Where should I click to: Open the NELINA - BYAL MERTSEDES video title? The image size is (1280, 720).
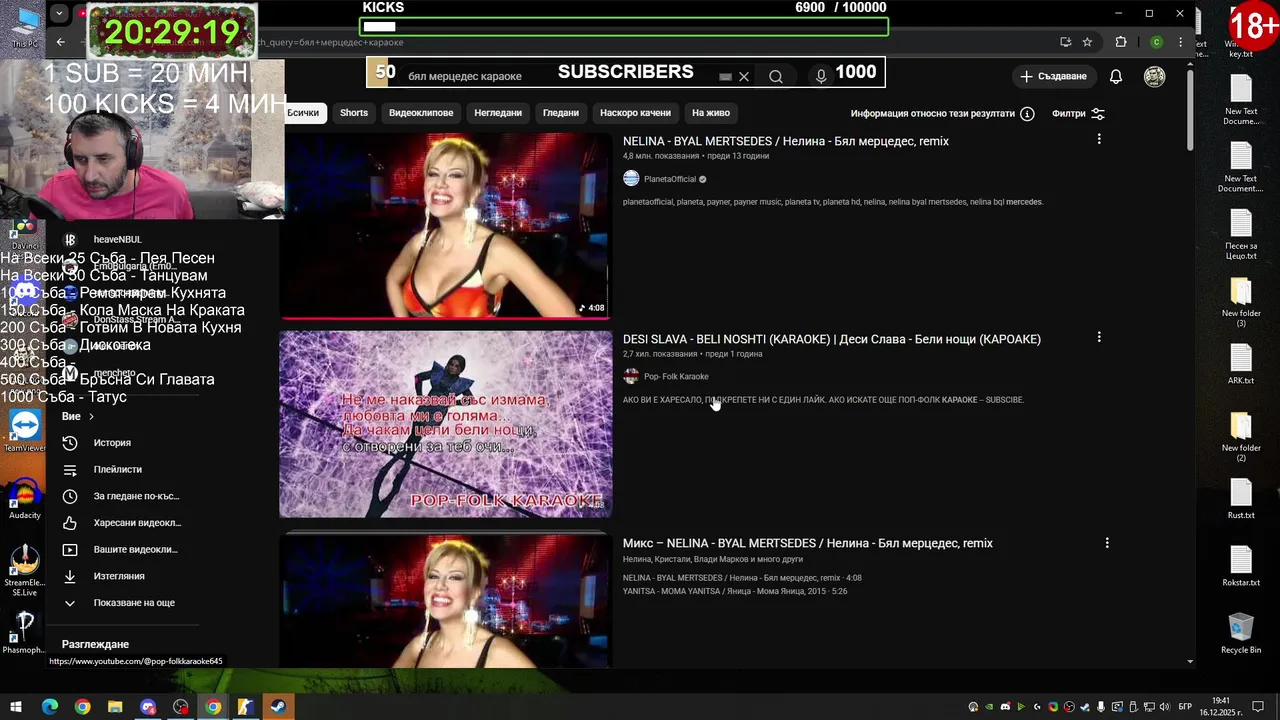(x=786, y=141)
